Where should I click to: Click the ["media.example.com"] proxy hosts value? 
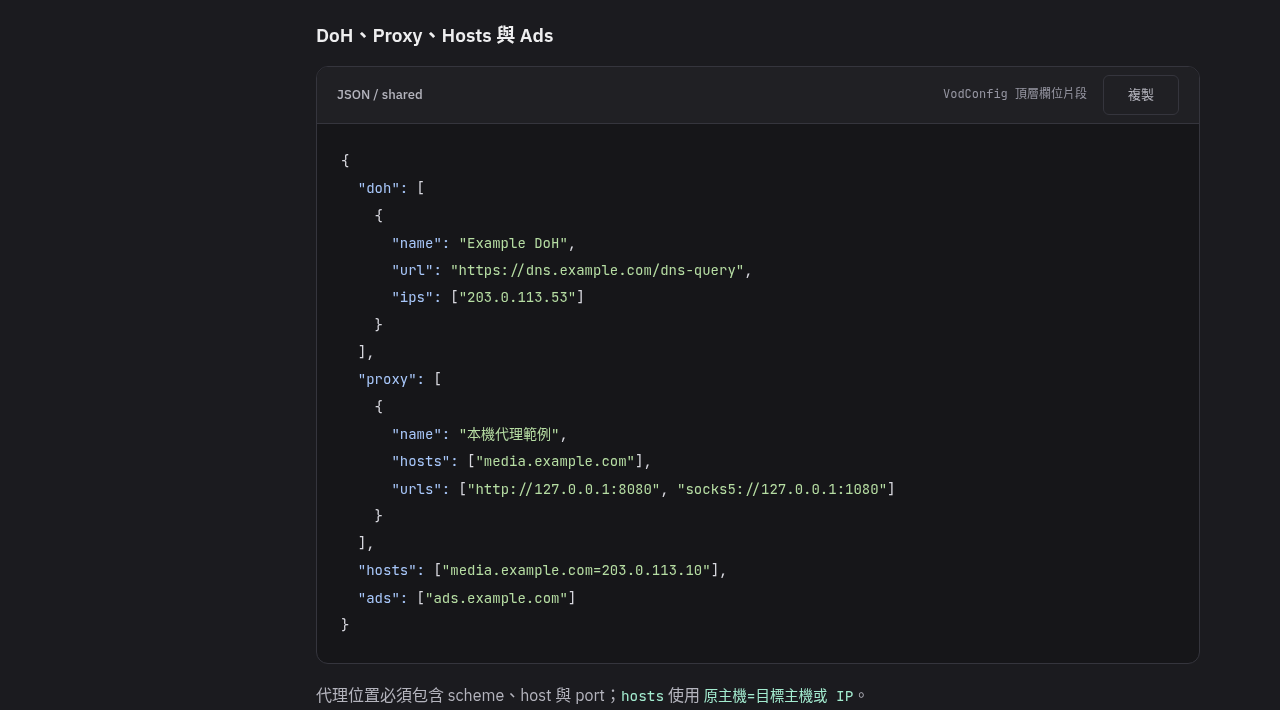coord(555,461)
